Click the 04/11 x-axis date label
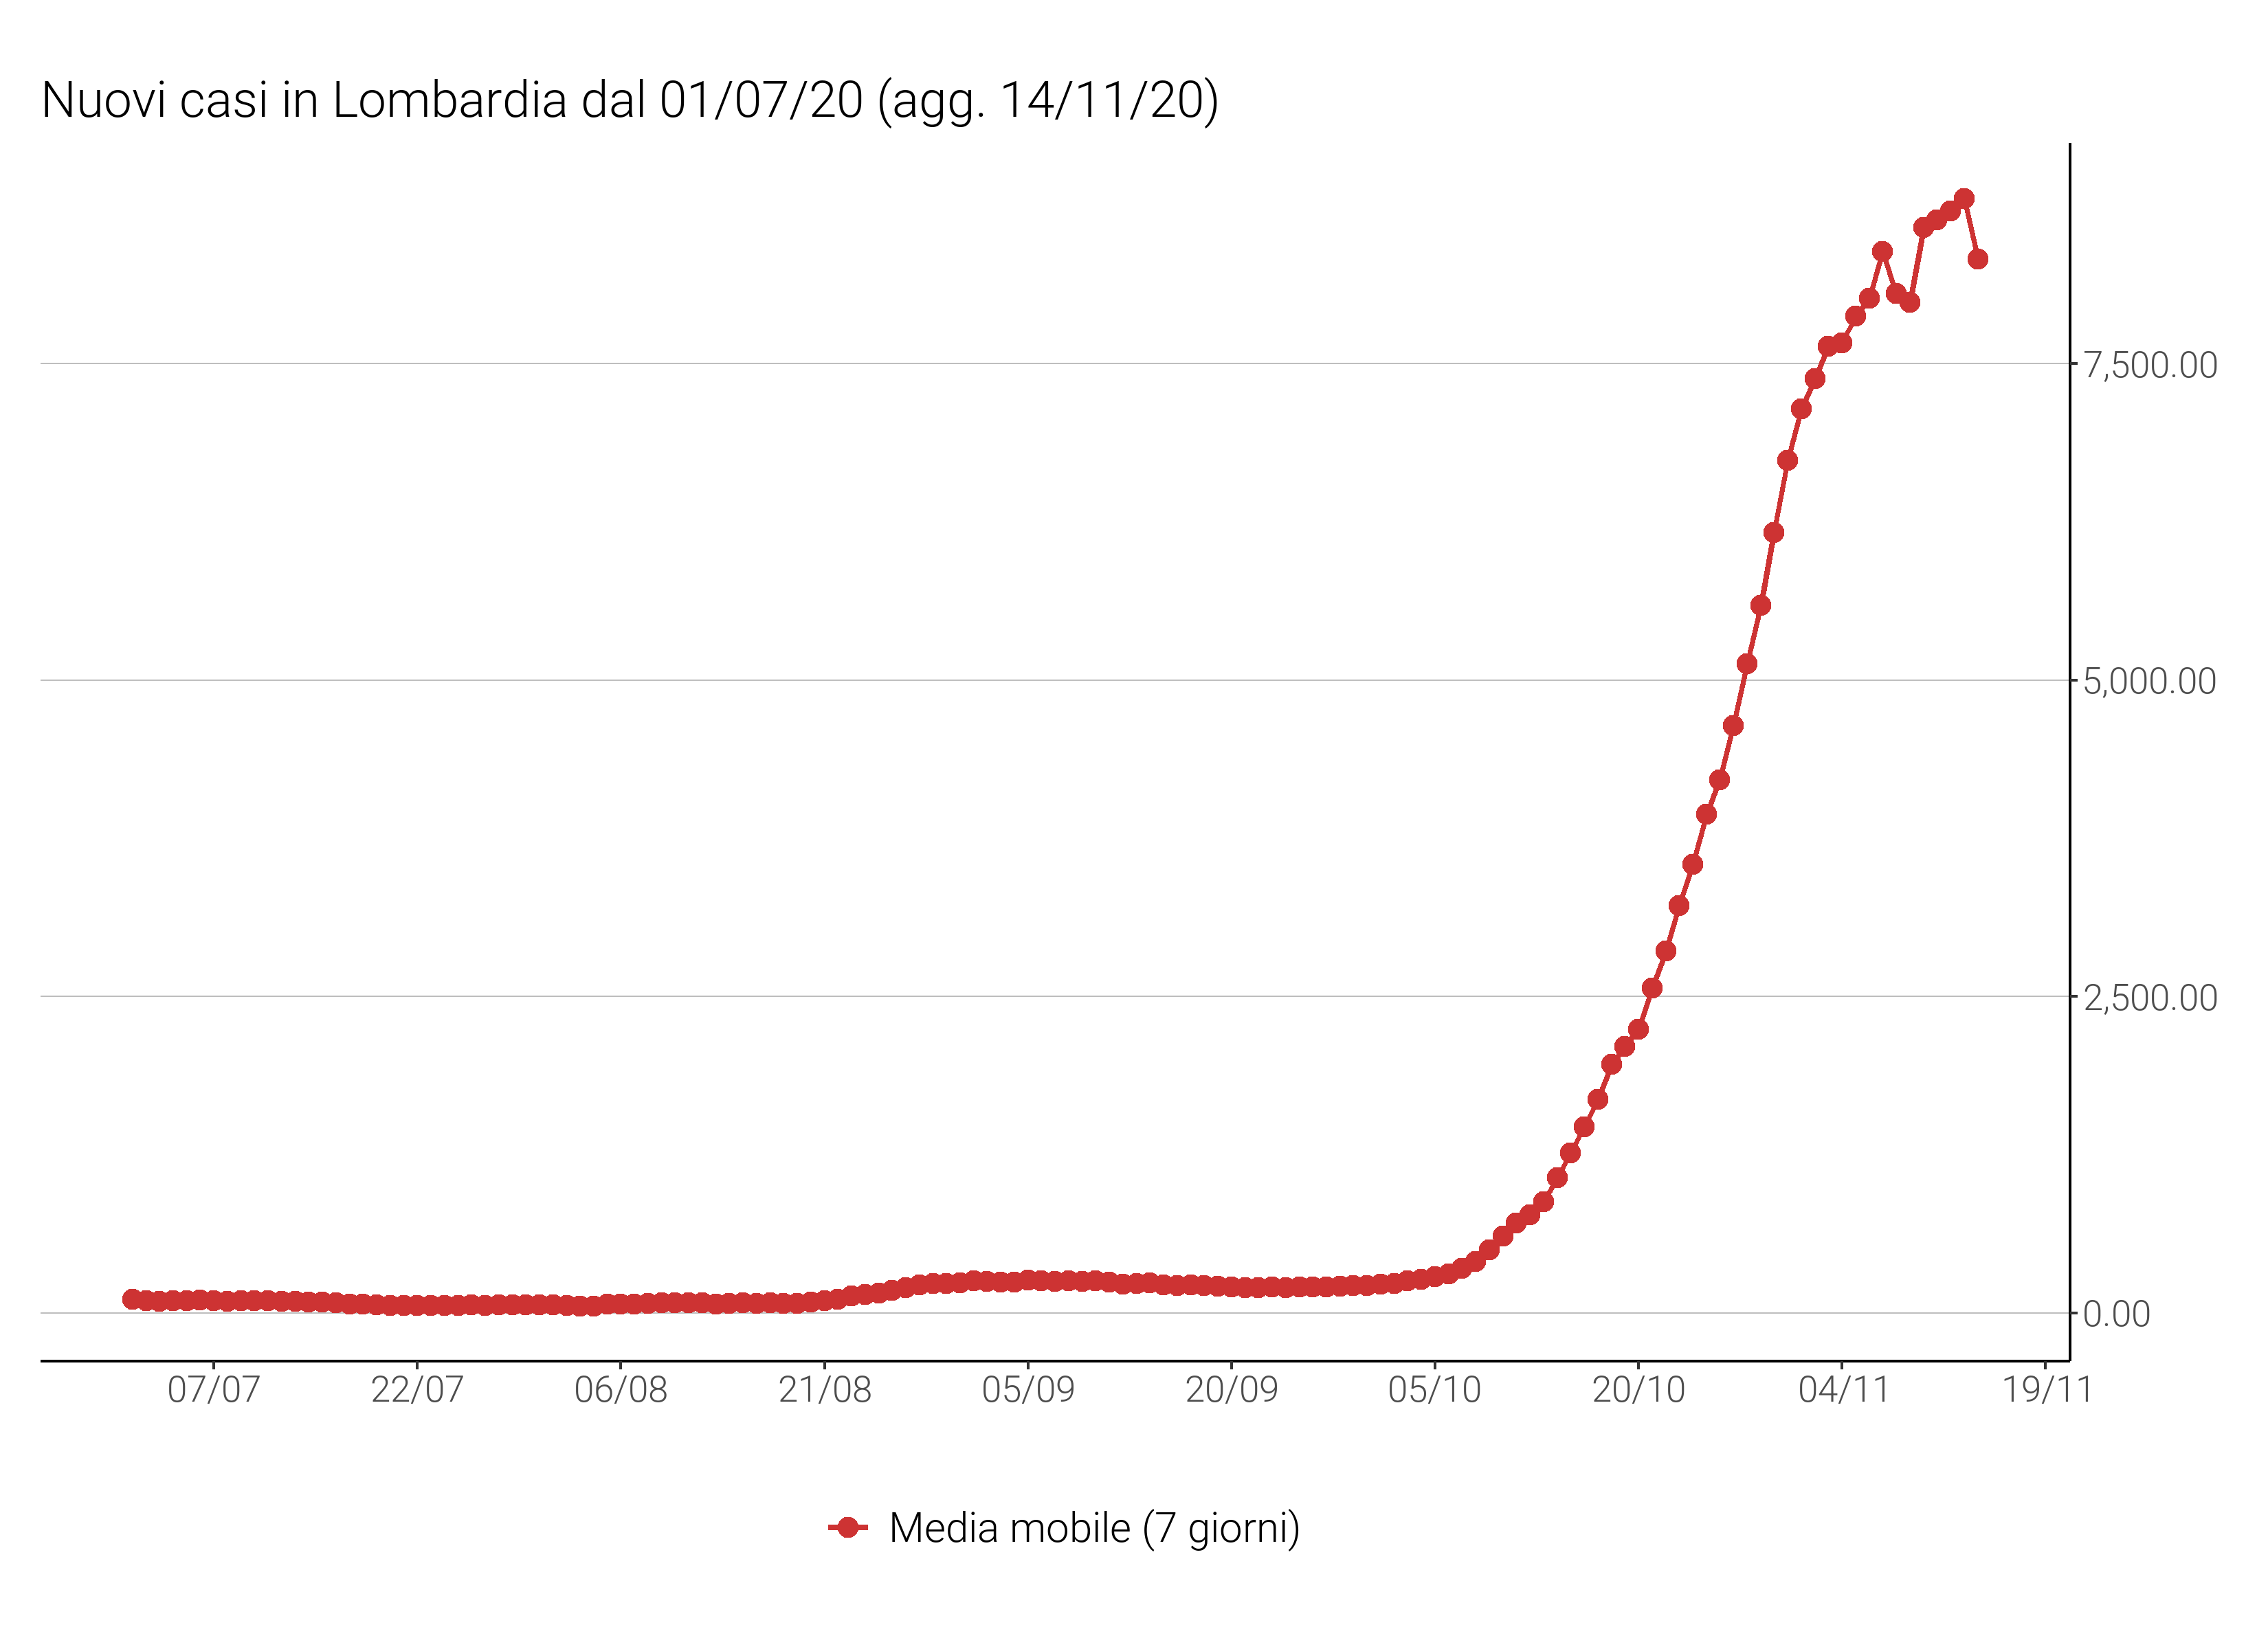This screenshot has width=2268, height=1649. [x=1843, y=1390]
